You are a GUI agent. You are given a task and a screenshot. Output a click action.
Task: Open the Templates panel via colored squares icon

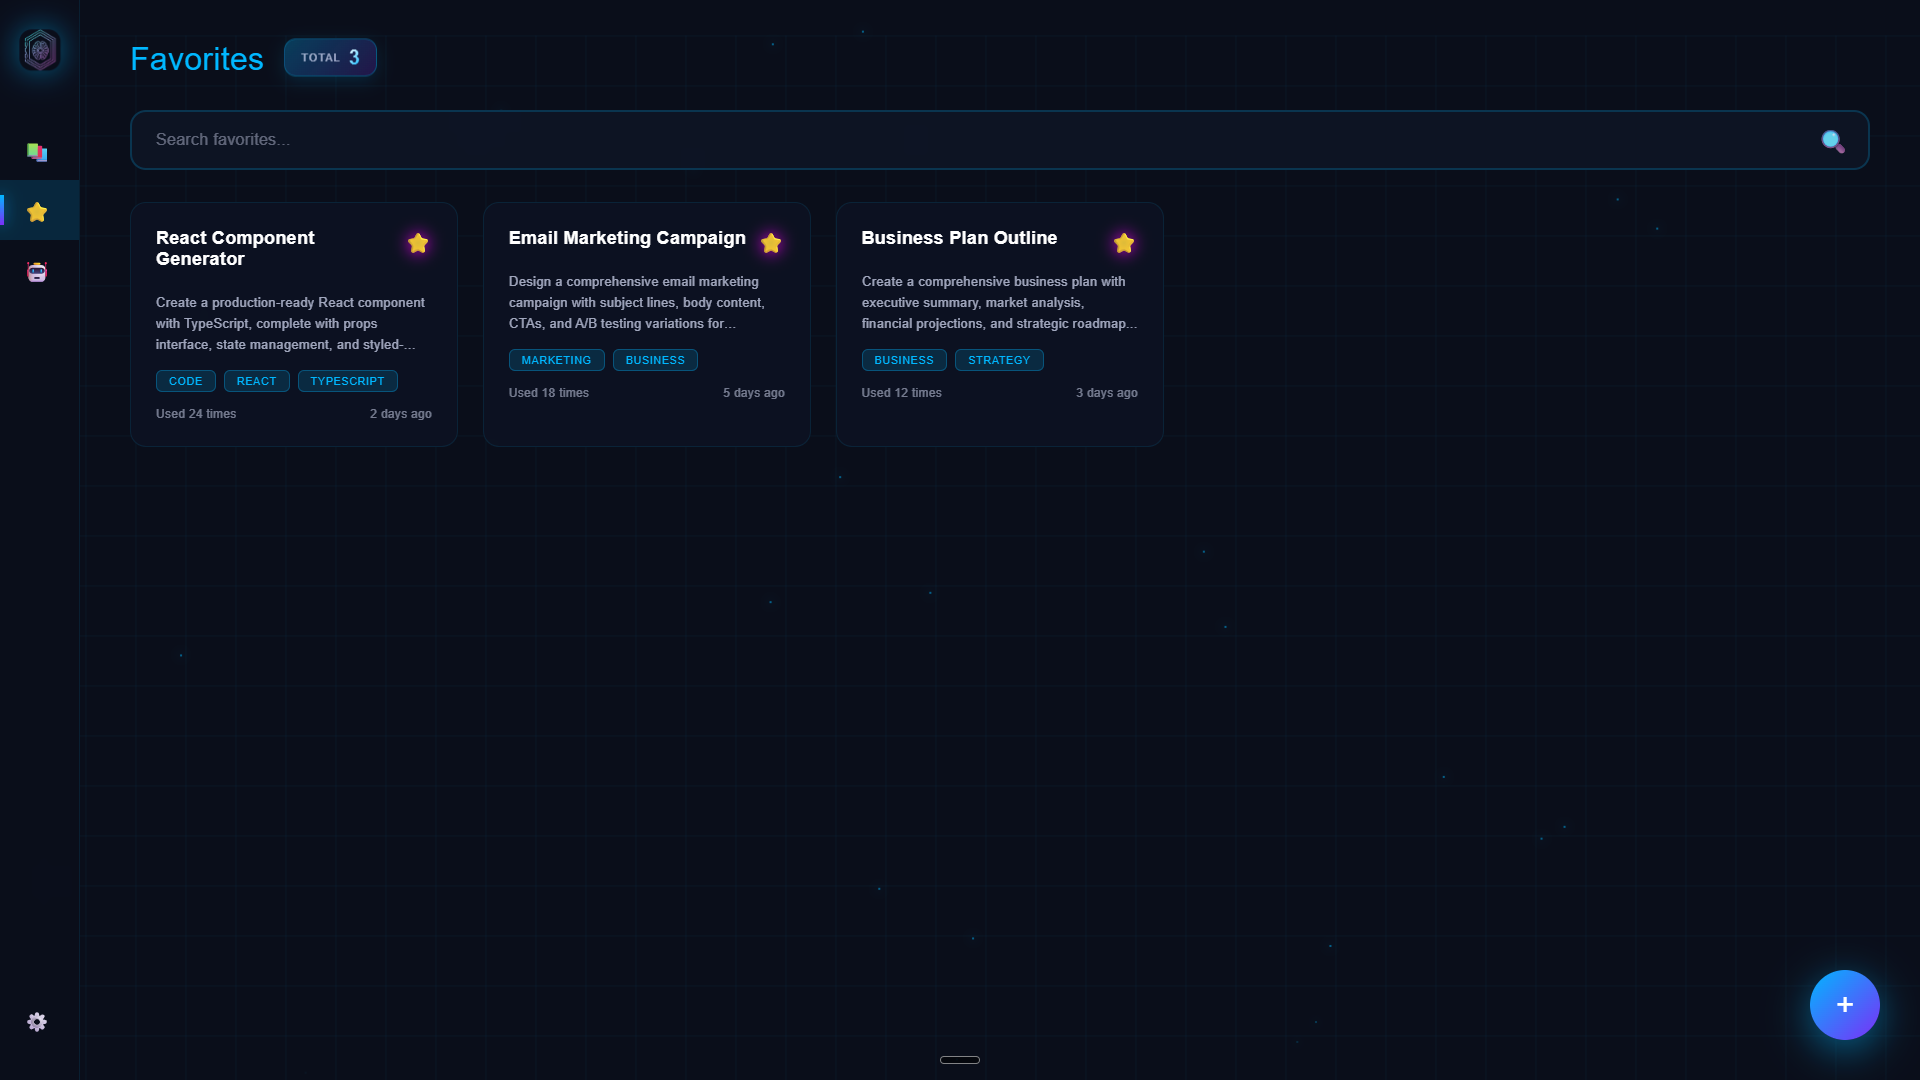click(37, 152)
